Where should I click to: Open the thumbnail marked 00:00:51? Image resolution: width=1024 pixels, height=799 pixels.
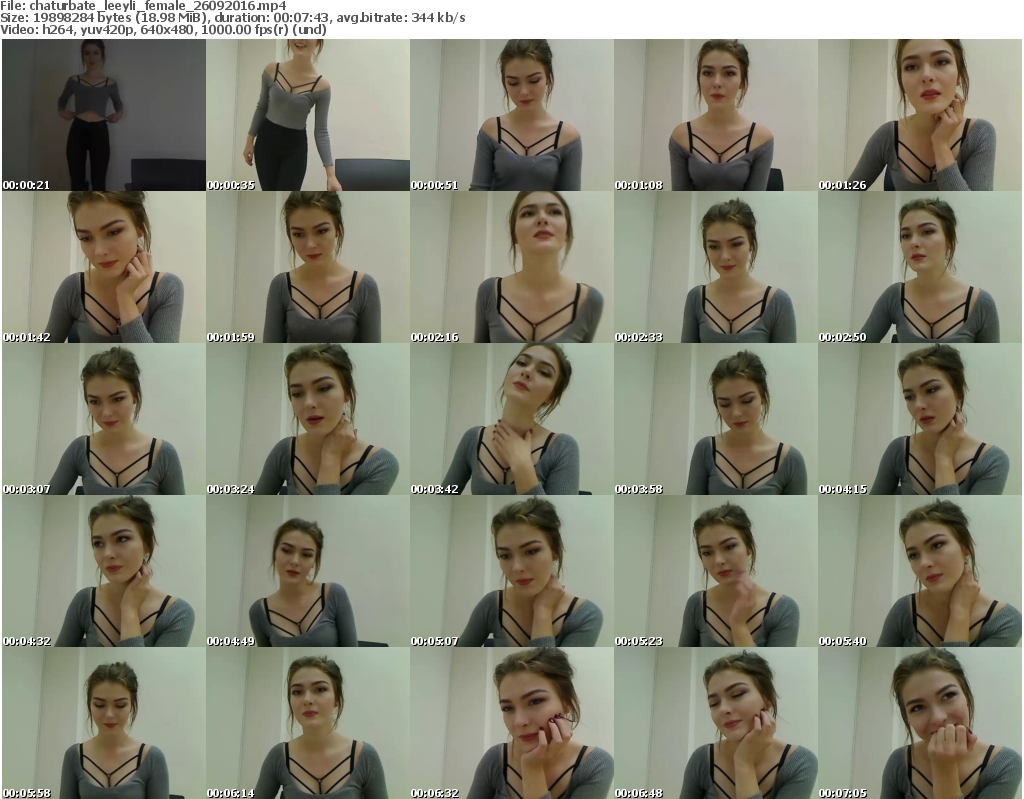tap(512, 115)
